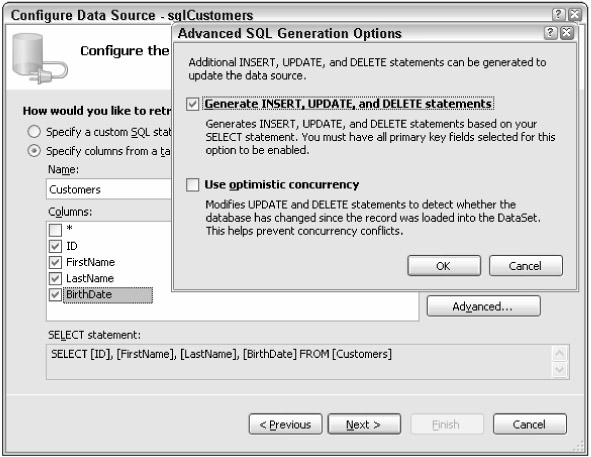This screenshot has width=591, height=457.
Task: Click SELECT statement scroll up arrow
Action: pyautogui.click(x=559, y=353)
